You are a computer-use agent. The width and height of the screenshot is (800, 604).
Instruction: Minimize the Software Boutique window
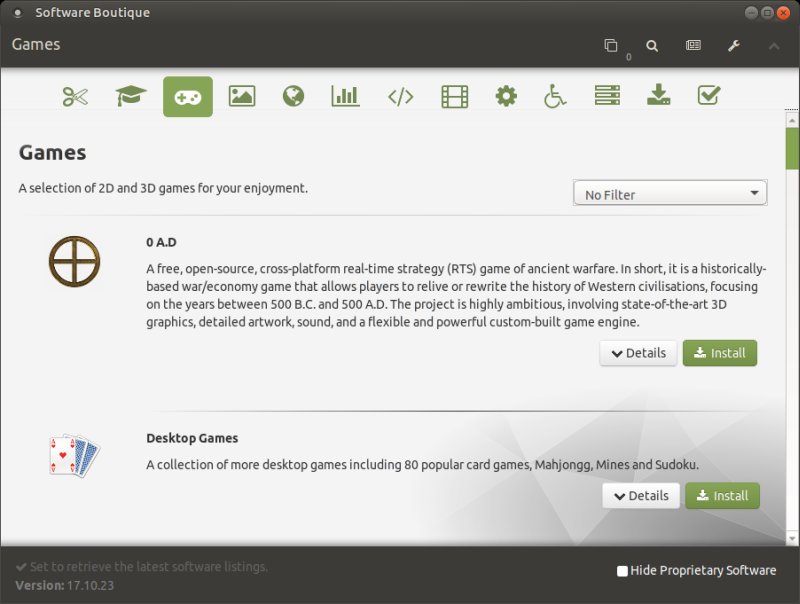[751, 13]
